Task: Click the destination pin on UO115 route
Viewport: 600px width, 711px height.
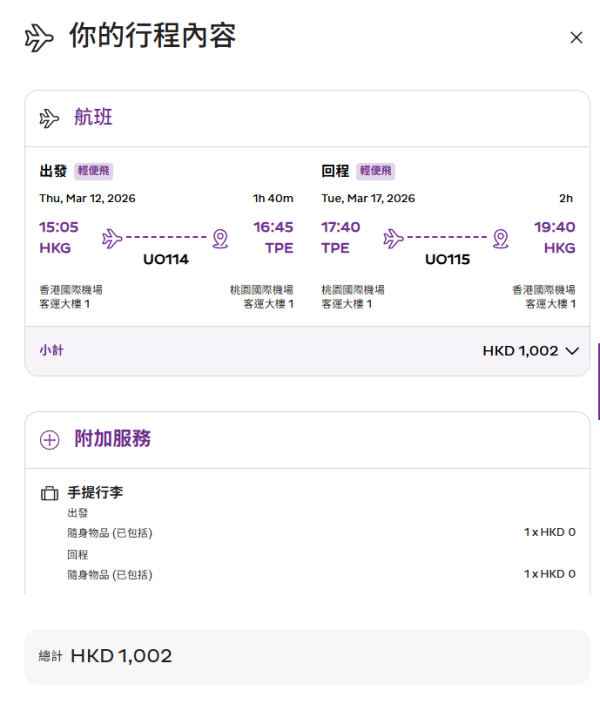Action: coord(501,239)
